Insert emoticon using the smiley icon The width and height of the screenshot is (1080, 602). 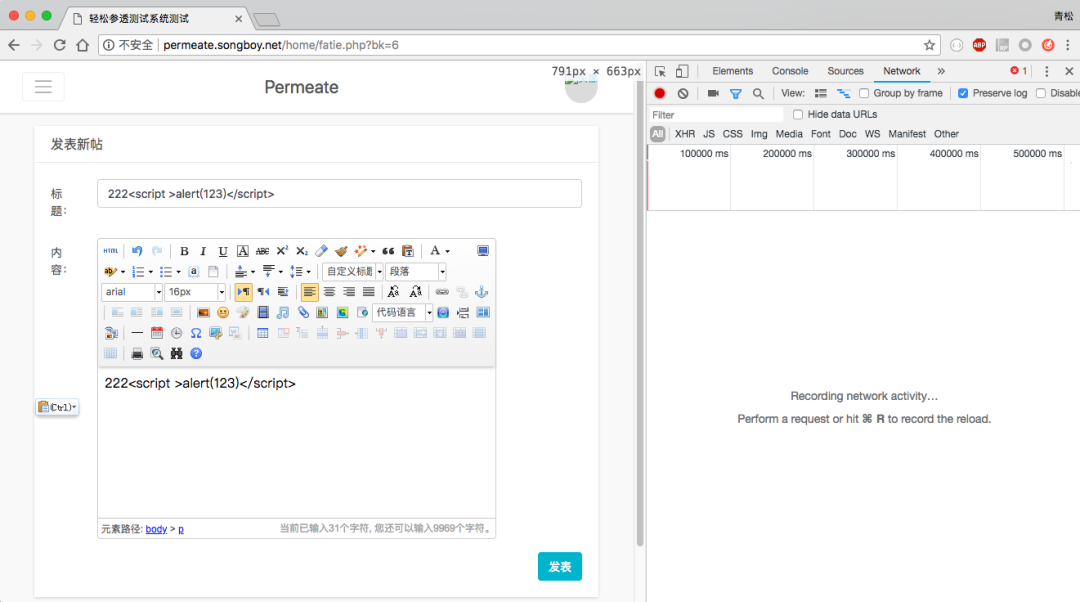click(222, 313)
